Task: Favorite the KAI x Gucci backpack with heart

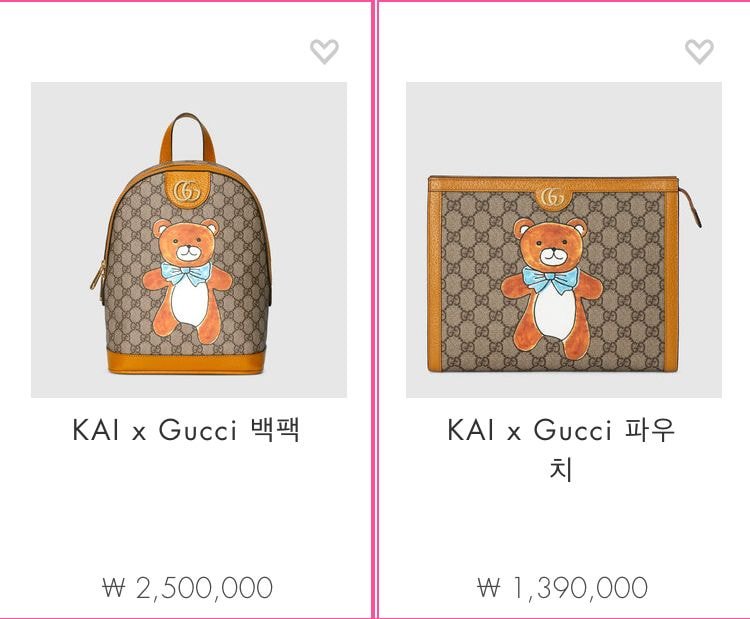Action: click(324, 51)
